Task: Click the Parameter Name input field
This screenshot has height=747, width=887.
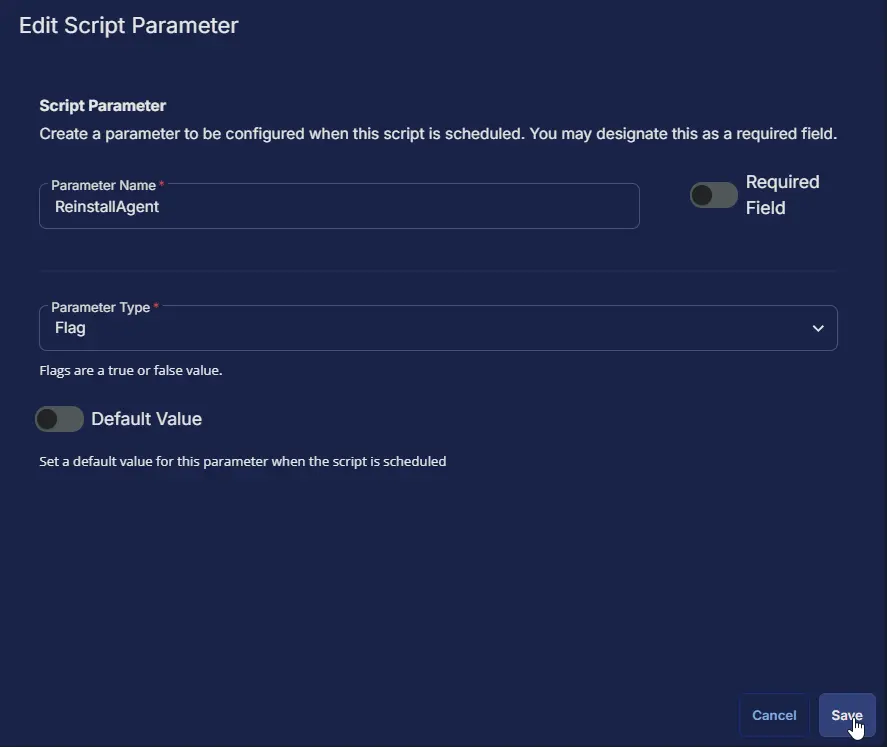Action: click(339, 206)
